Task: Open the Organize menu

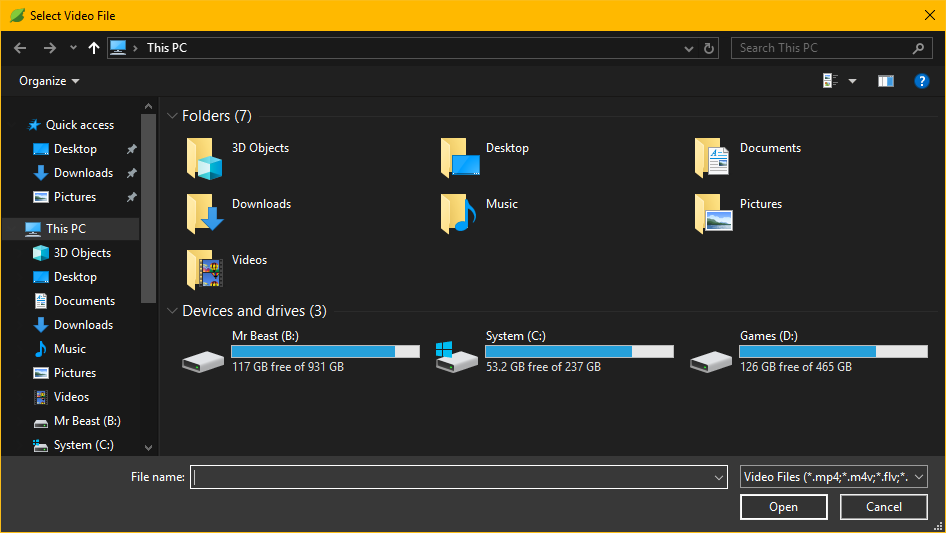Action: 49,81
